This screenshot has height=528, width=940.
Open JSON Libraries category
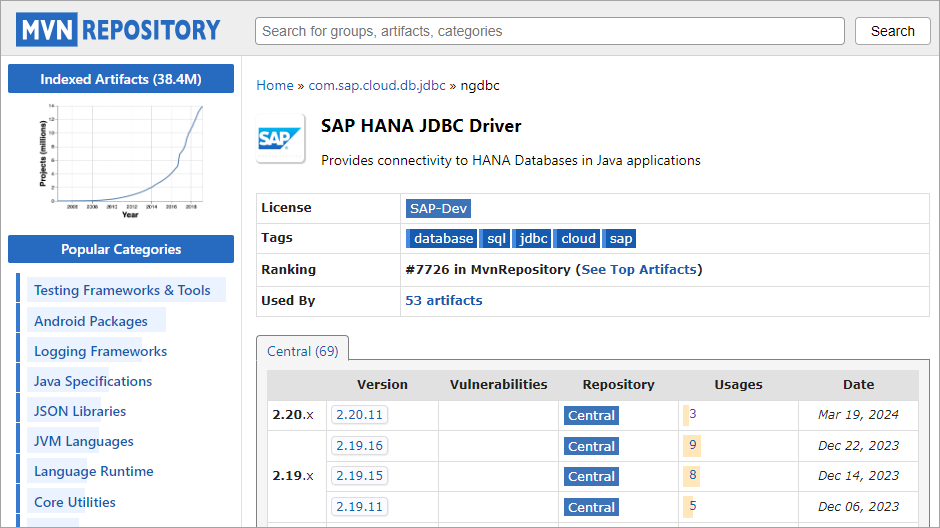pyautogui.click(x=80, y=411)
